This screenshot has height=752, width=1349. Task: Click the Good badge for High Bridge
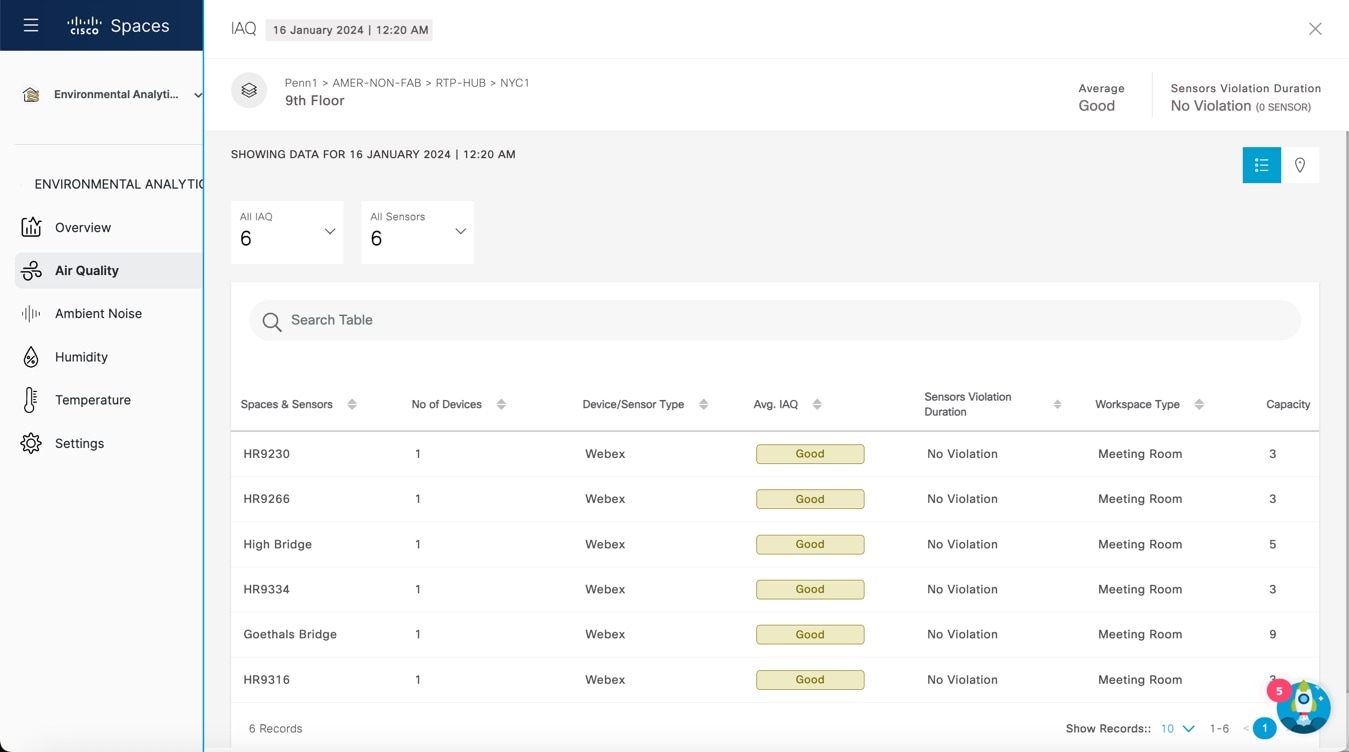coord(810,544)
